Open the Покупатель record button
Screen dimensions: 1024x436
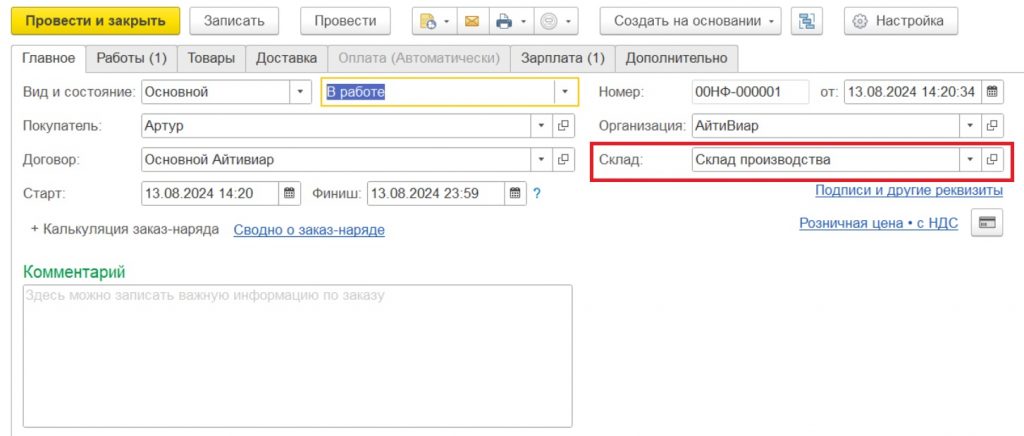click(563, 126)
